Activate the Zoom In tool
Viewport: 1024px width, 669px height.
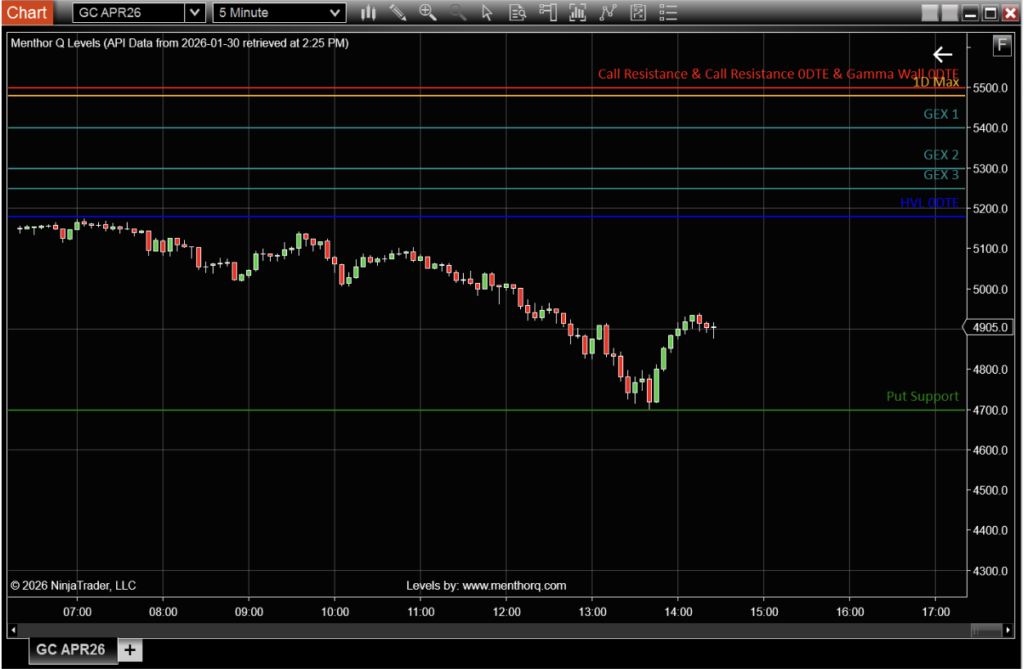click(x=427, y=13)
